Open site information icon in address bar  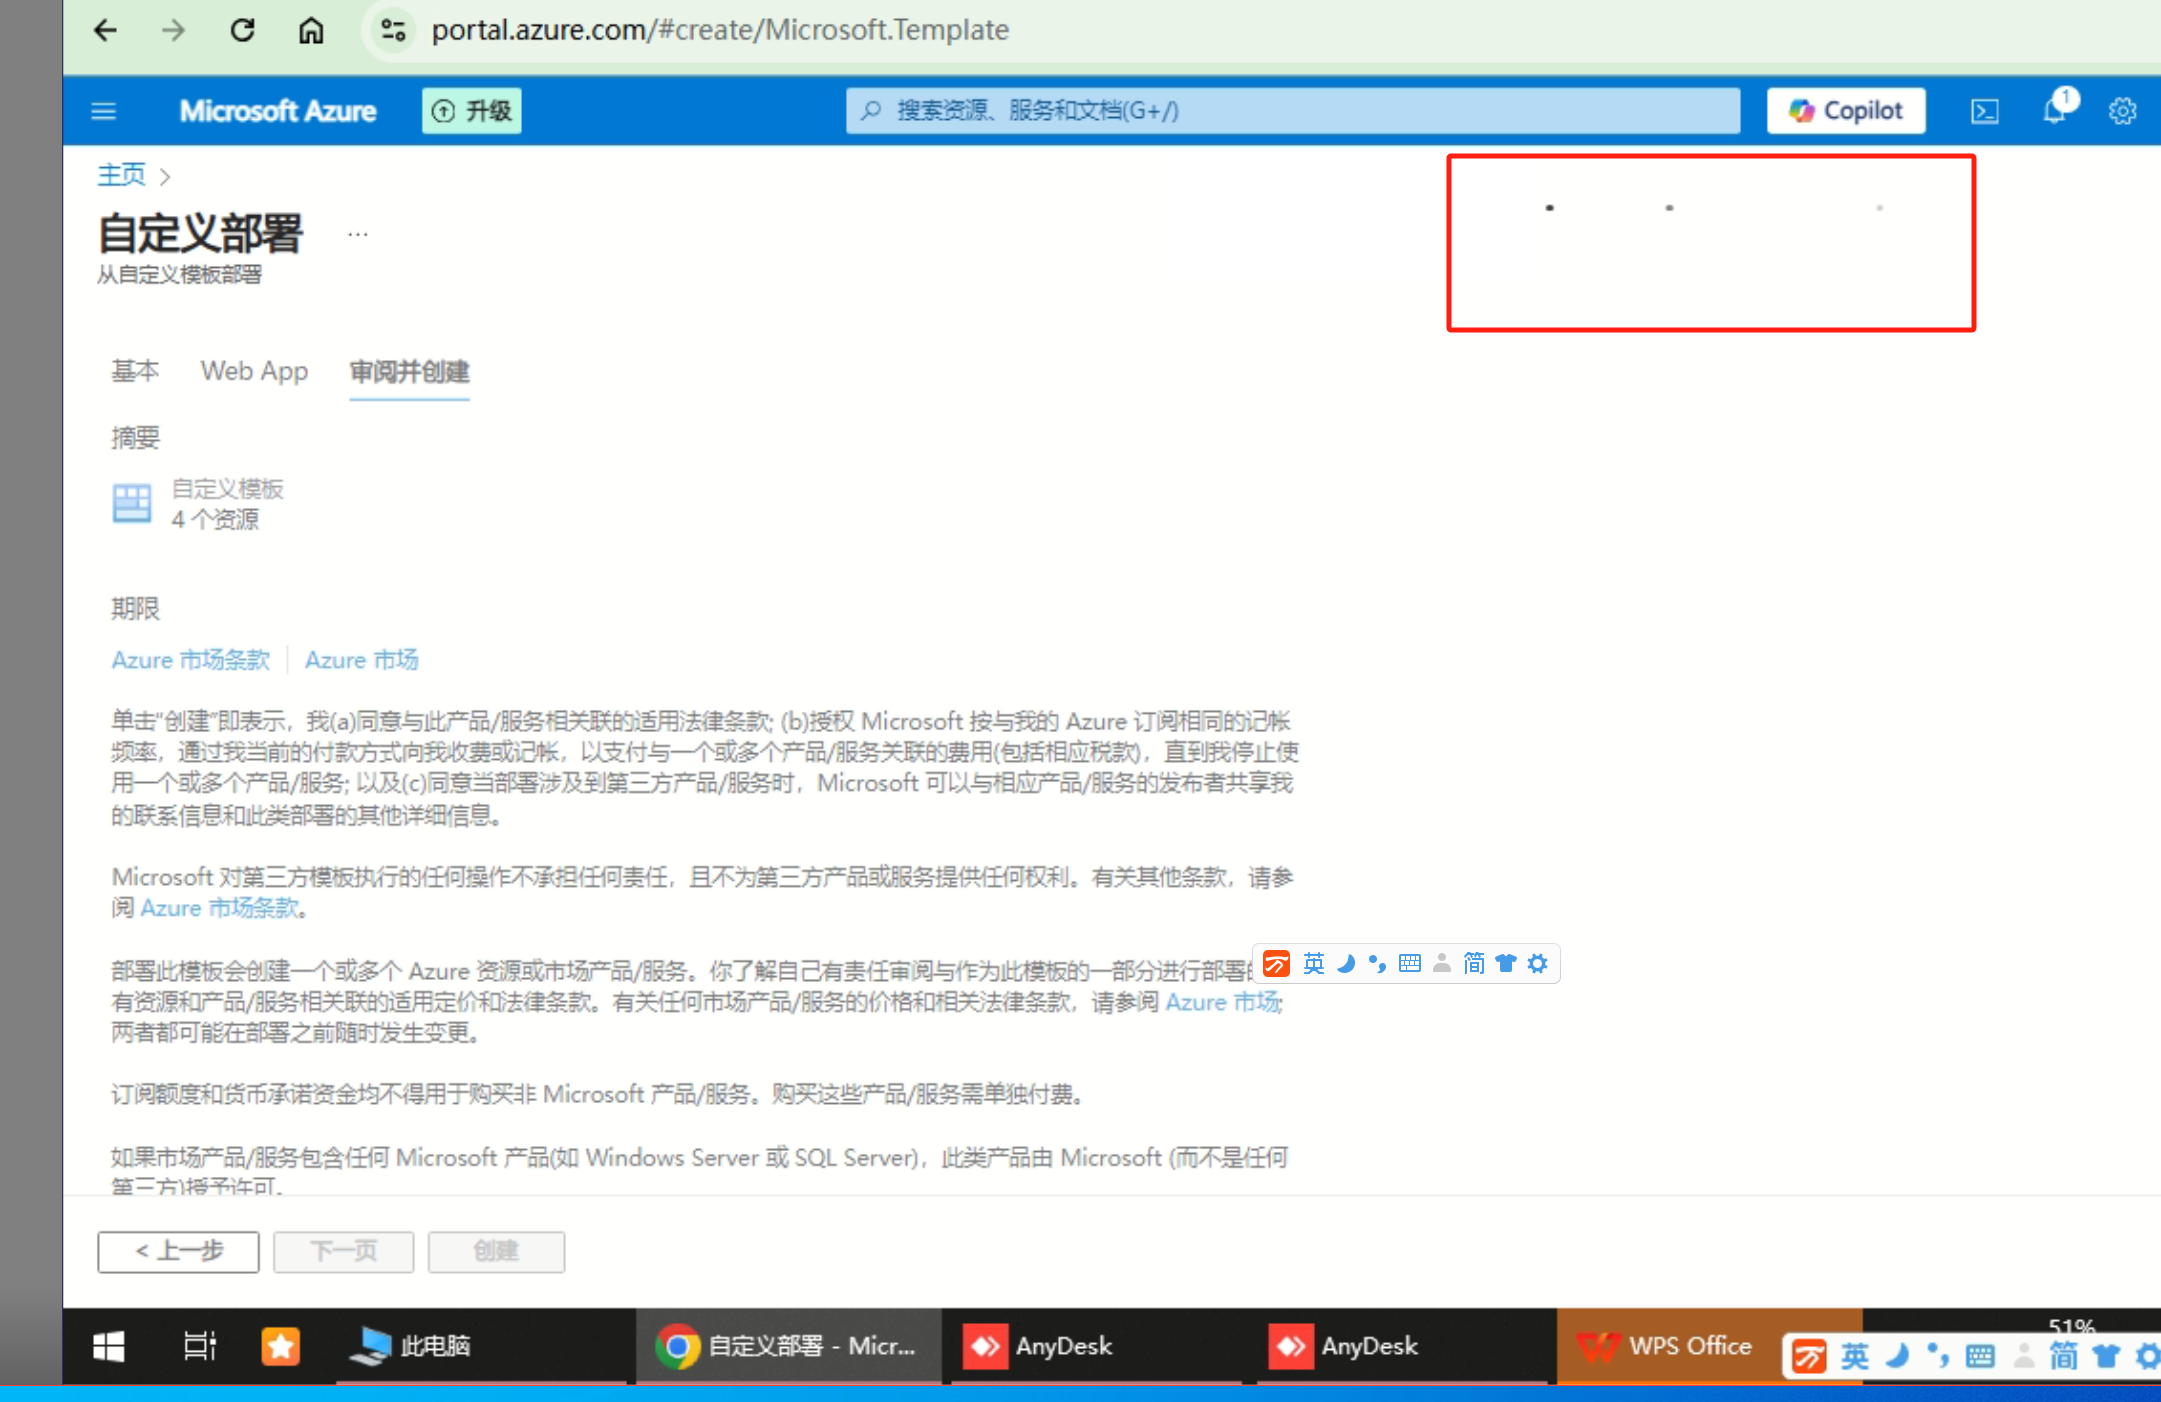pyautogui.click(x=393, y=30)
